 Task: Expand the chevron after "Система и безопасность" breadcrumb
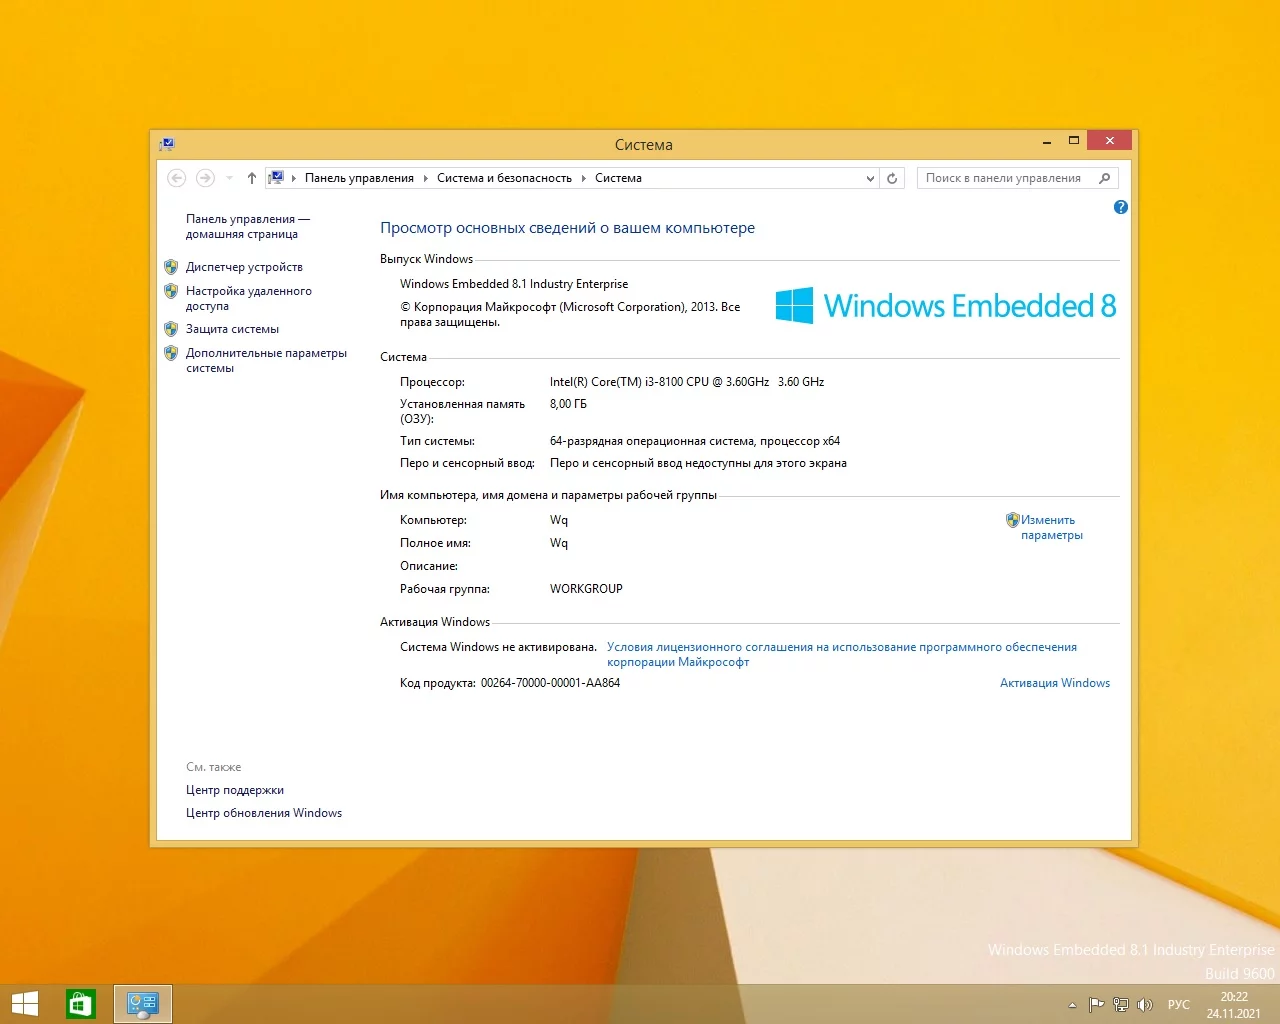tap(584, 178)
